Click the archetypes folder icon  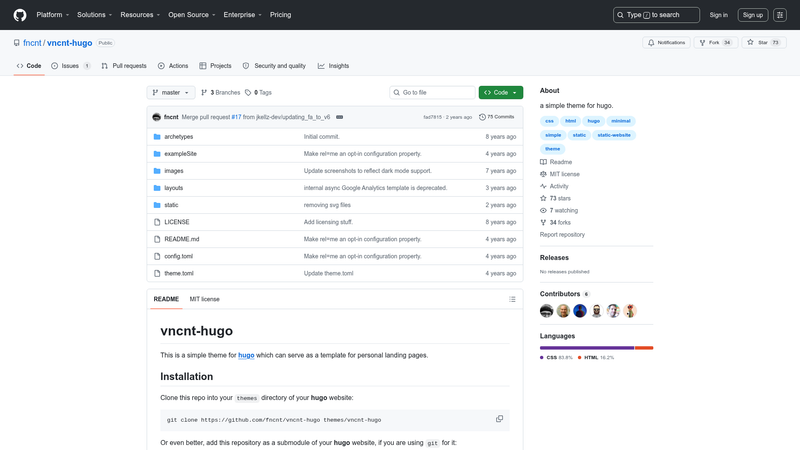point(157,137)
